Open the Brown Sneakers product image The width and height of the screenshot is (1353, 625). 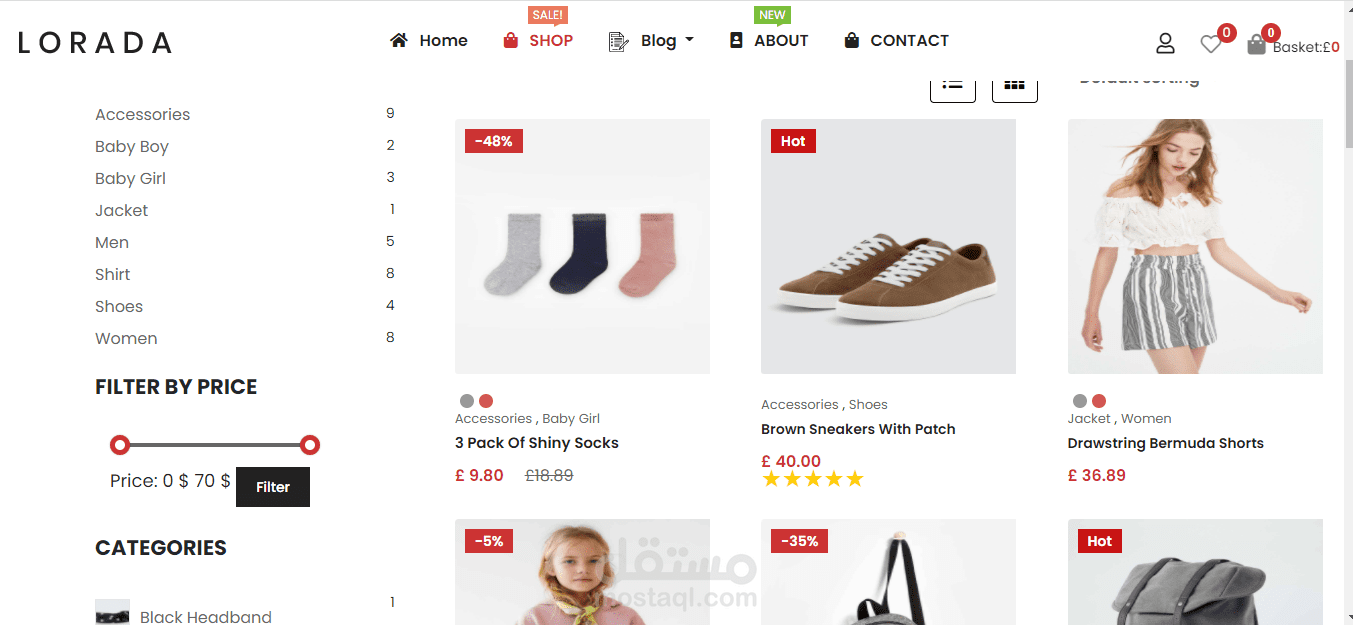point(888,247)
